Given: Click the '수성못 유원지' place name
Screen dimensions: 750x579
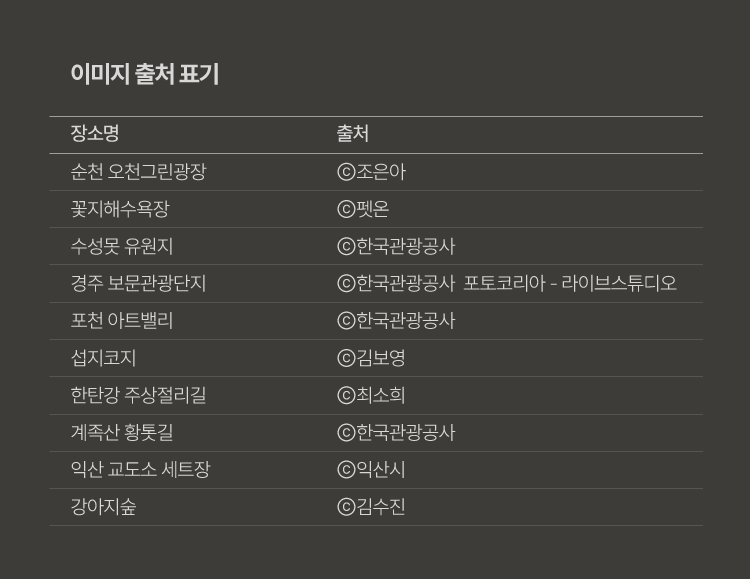Looking at the screenshot, I should (122, 246).
